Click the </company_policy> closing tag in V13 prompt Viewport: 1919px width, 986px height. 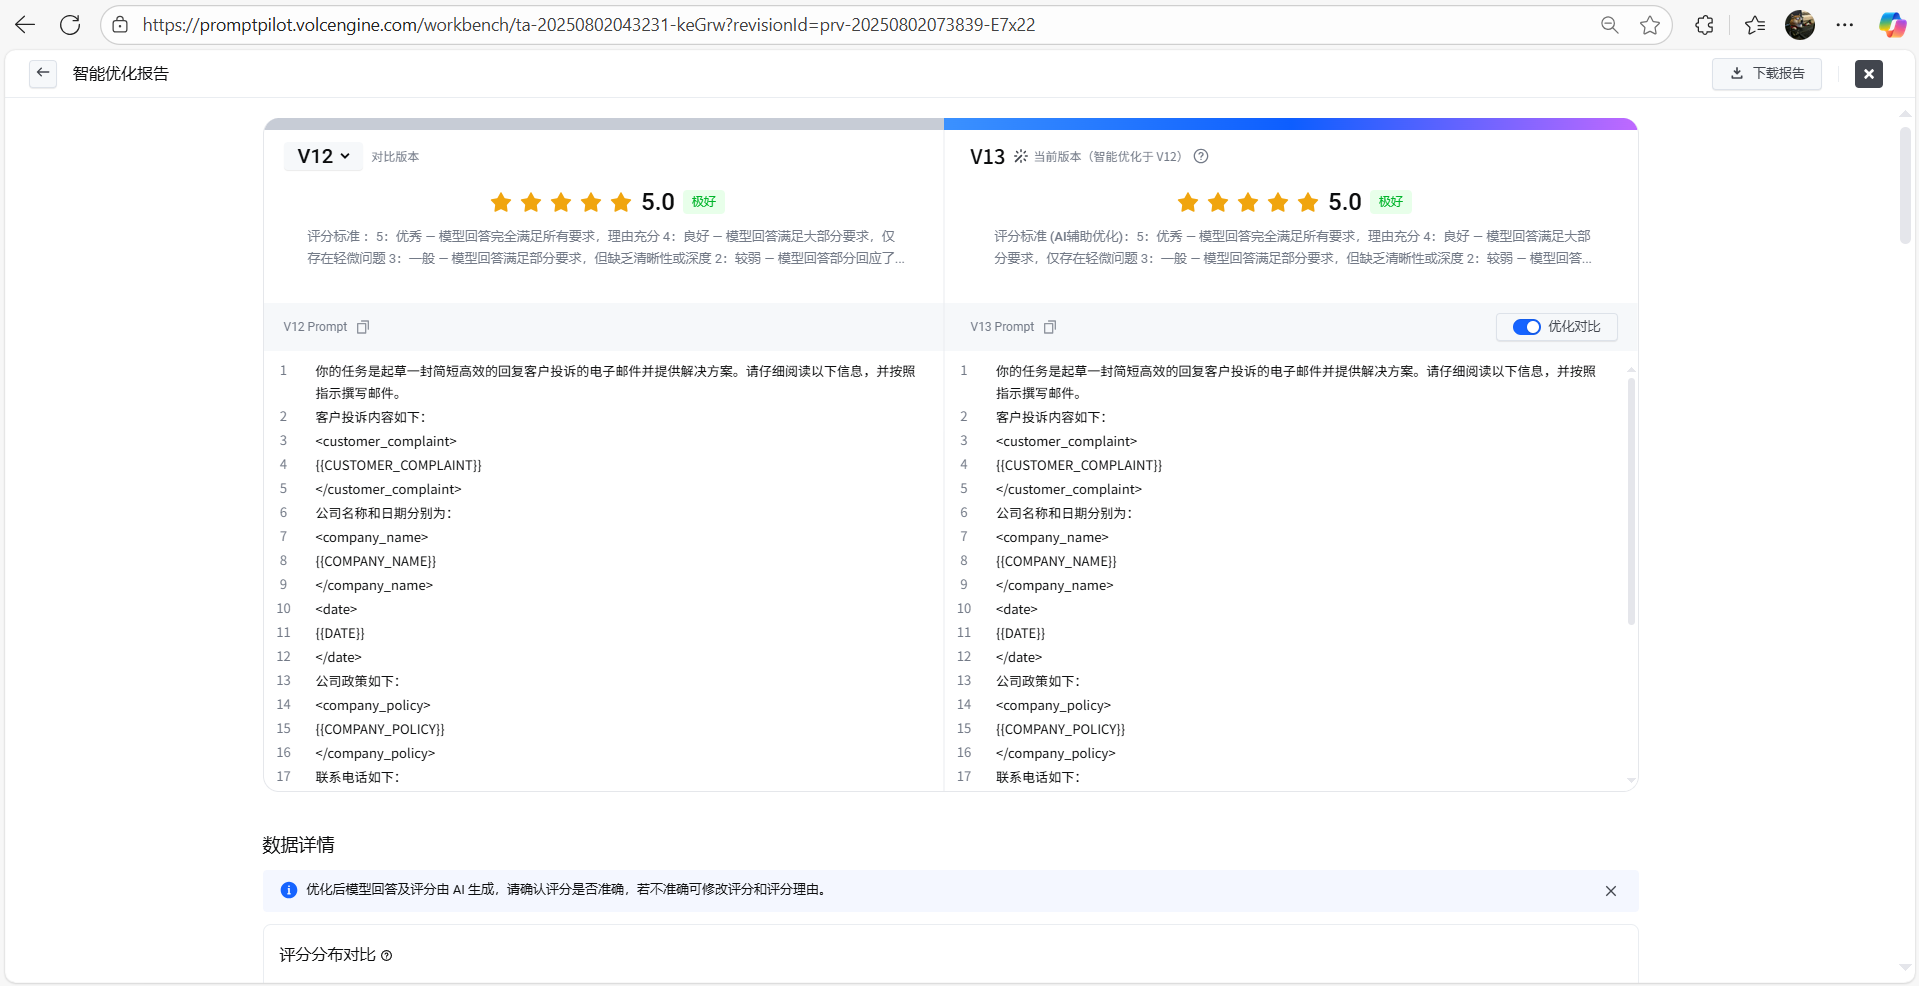pos(1056,753)
